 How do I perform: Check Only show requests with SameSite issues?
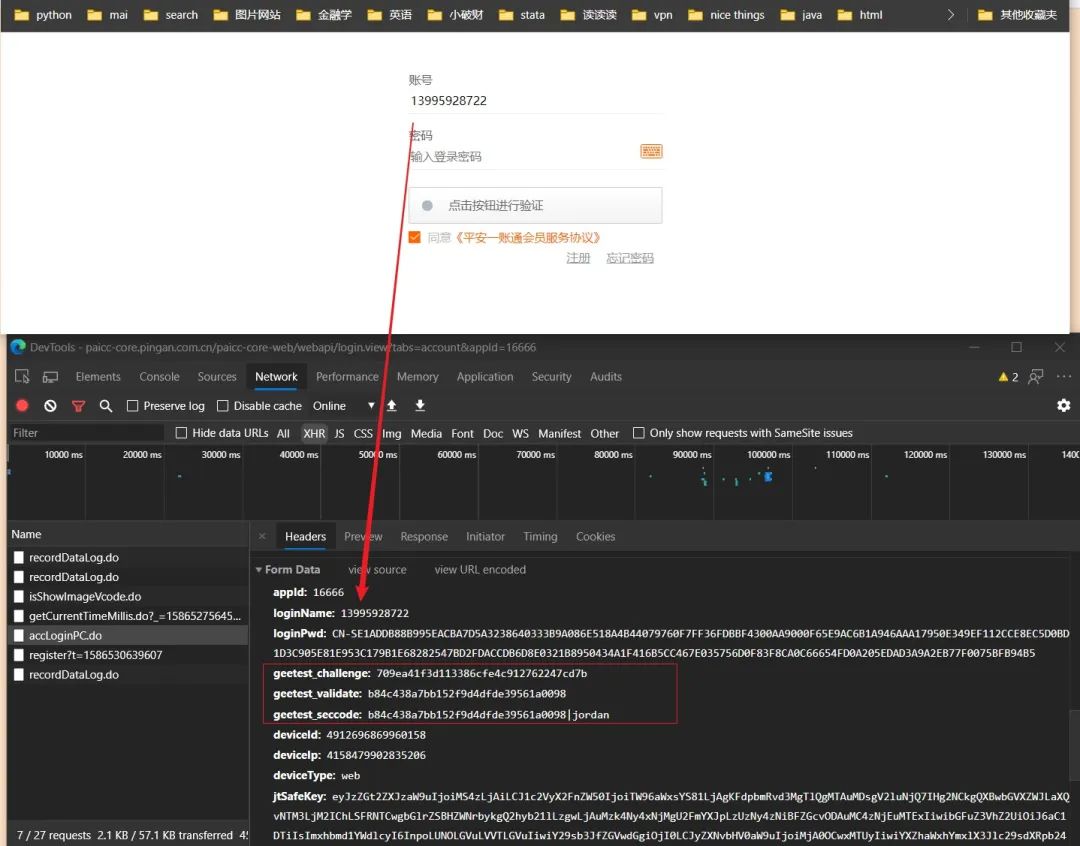(x=638, y=433)
